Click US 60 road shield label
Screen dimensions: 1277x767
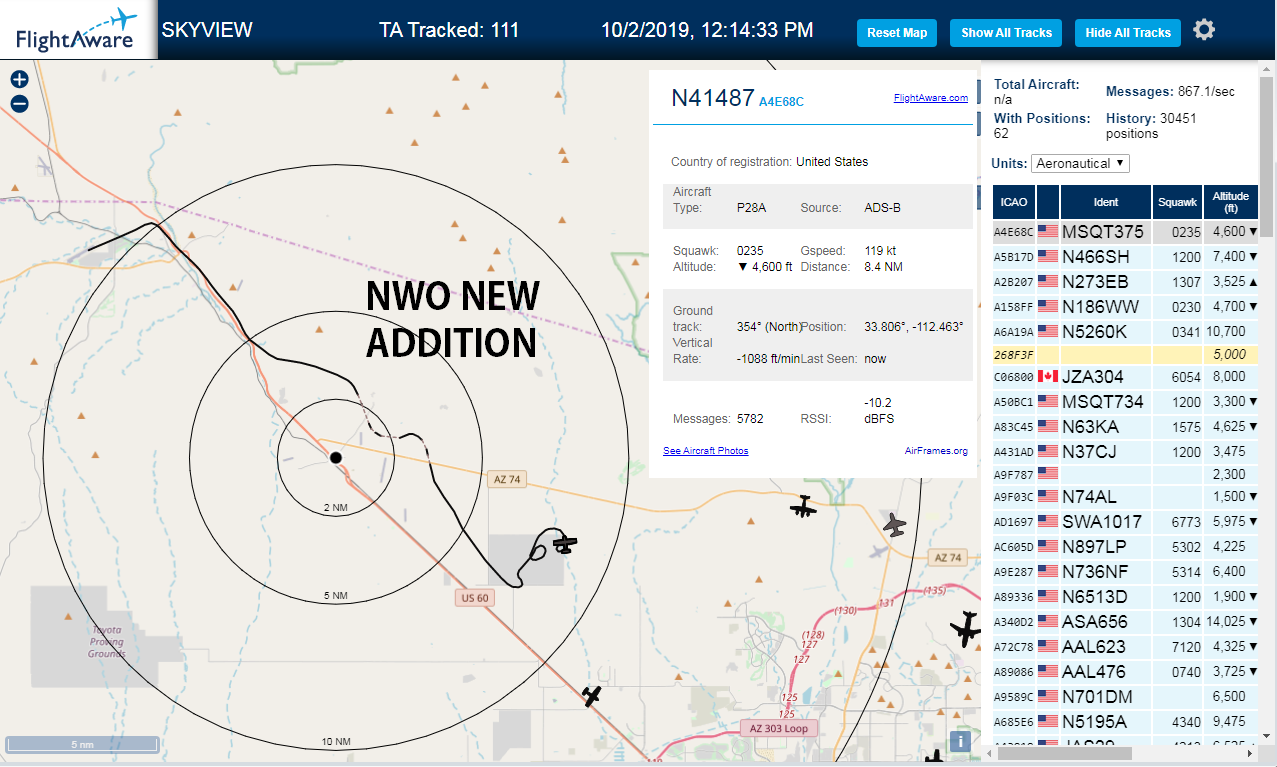[475, 598]
